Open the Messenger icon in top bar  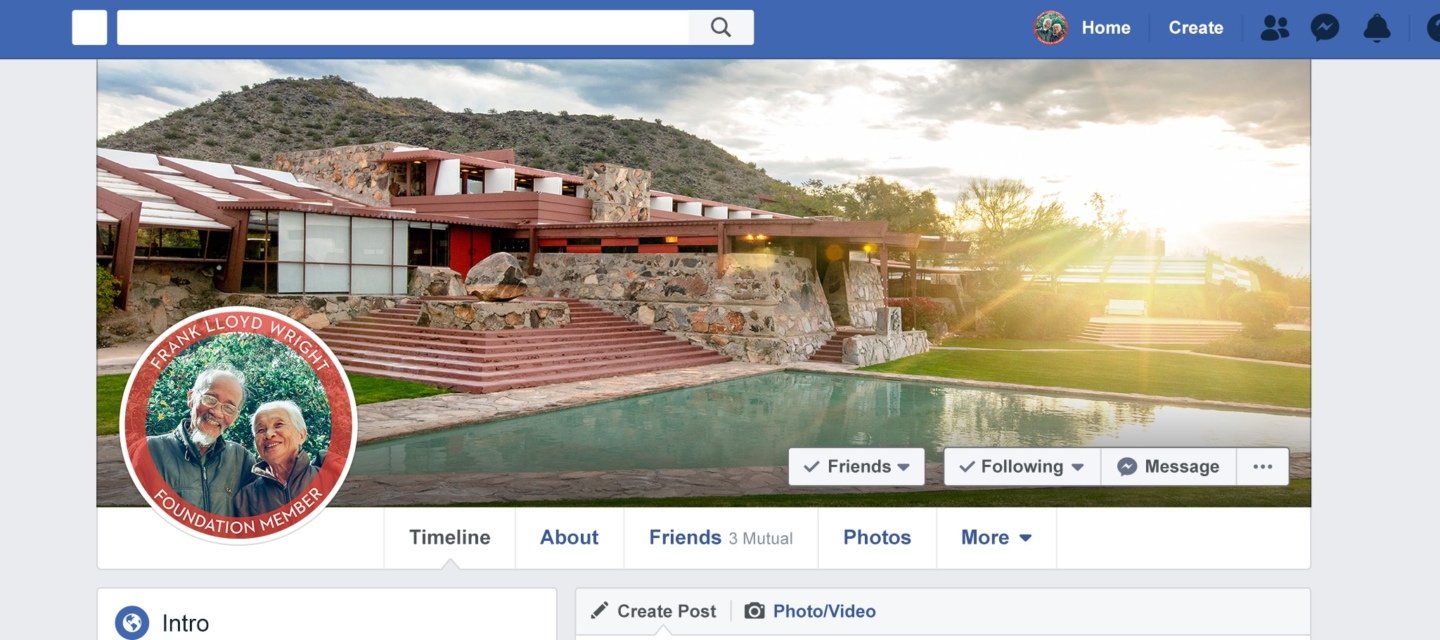tap(1325, 28)
